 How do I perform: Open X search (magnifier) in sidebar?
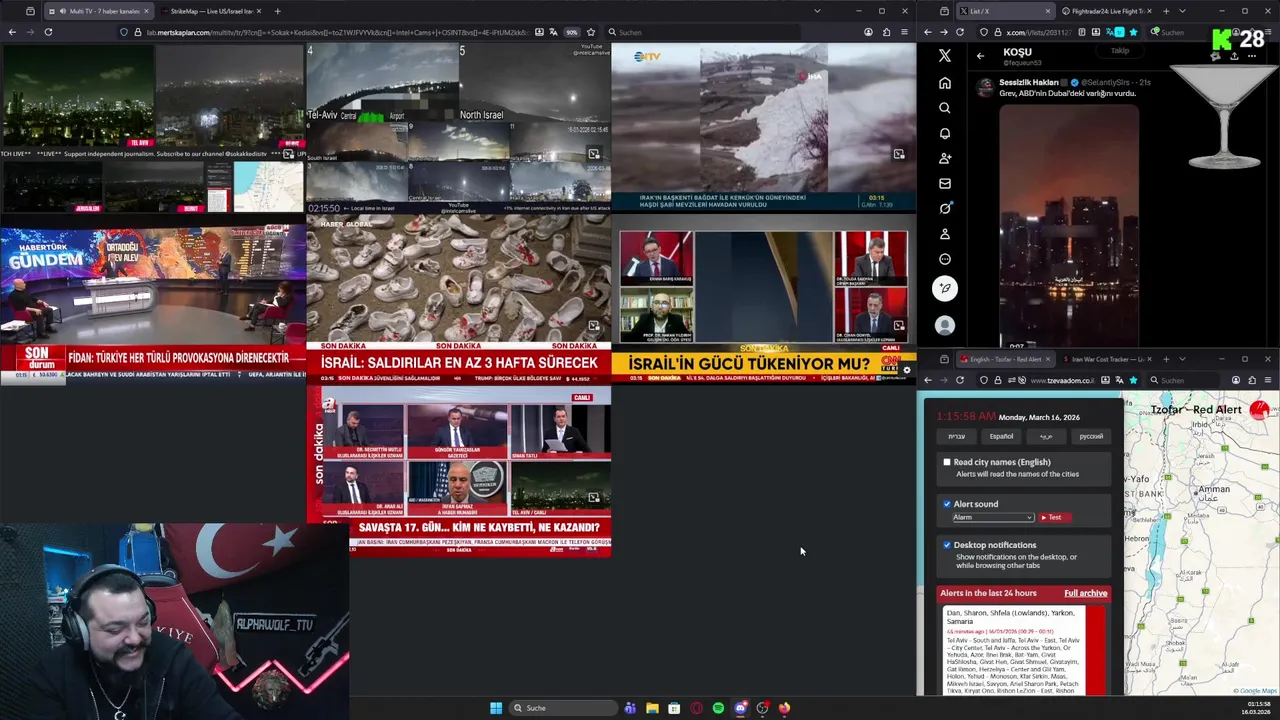tap(945, 108)
